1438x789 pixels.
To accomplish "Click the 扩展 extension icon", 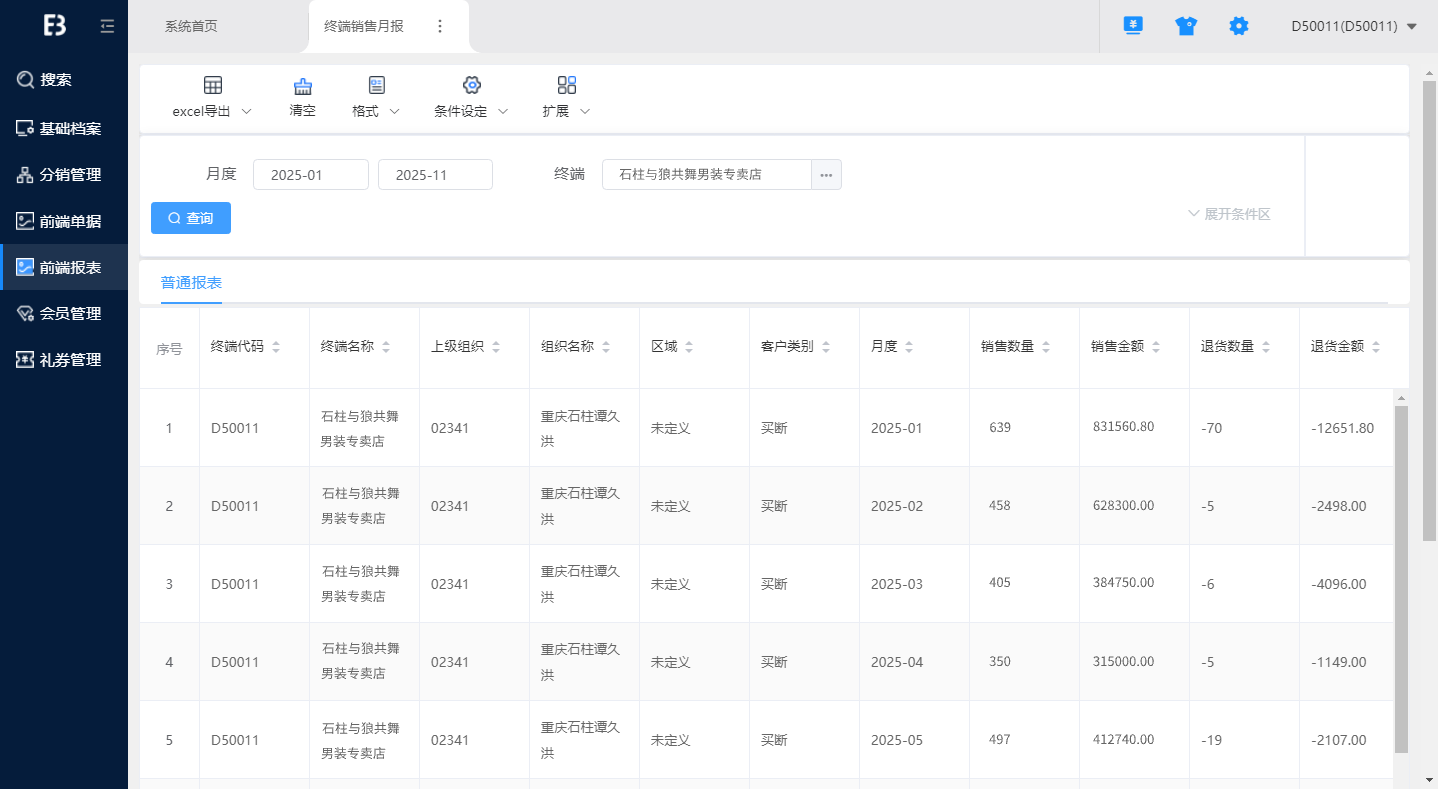I will coord(567,86).
